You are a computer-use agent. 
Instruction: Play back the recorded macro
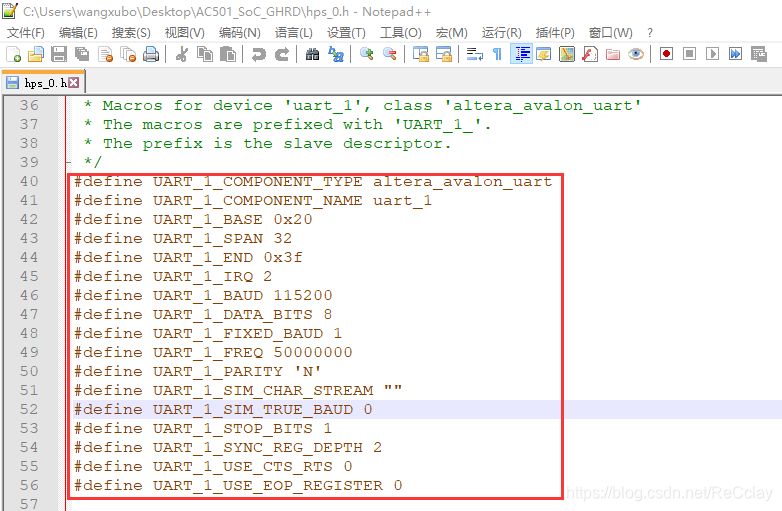[x=713, y=54]
